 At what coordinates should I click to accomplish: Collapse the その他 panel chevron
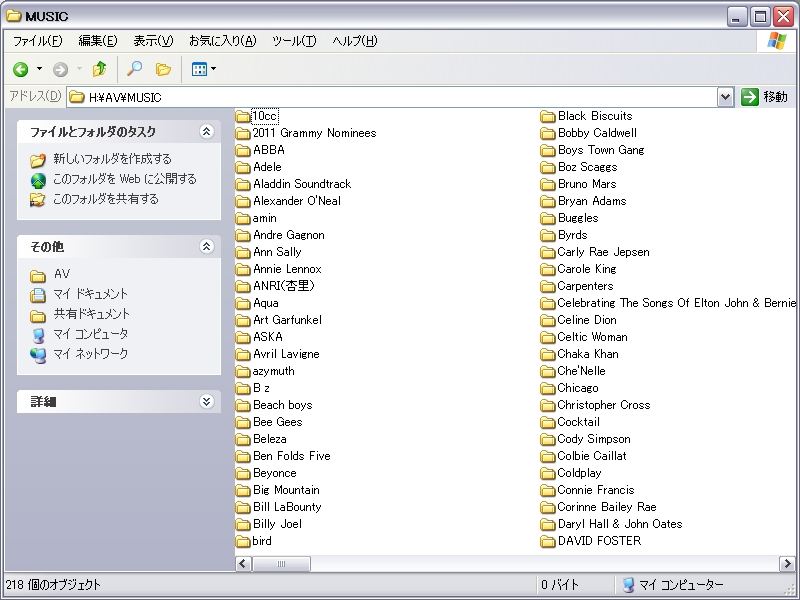point(206,247)
